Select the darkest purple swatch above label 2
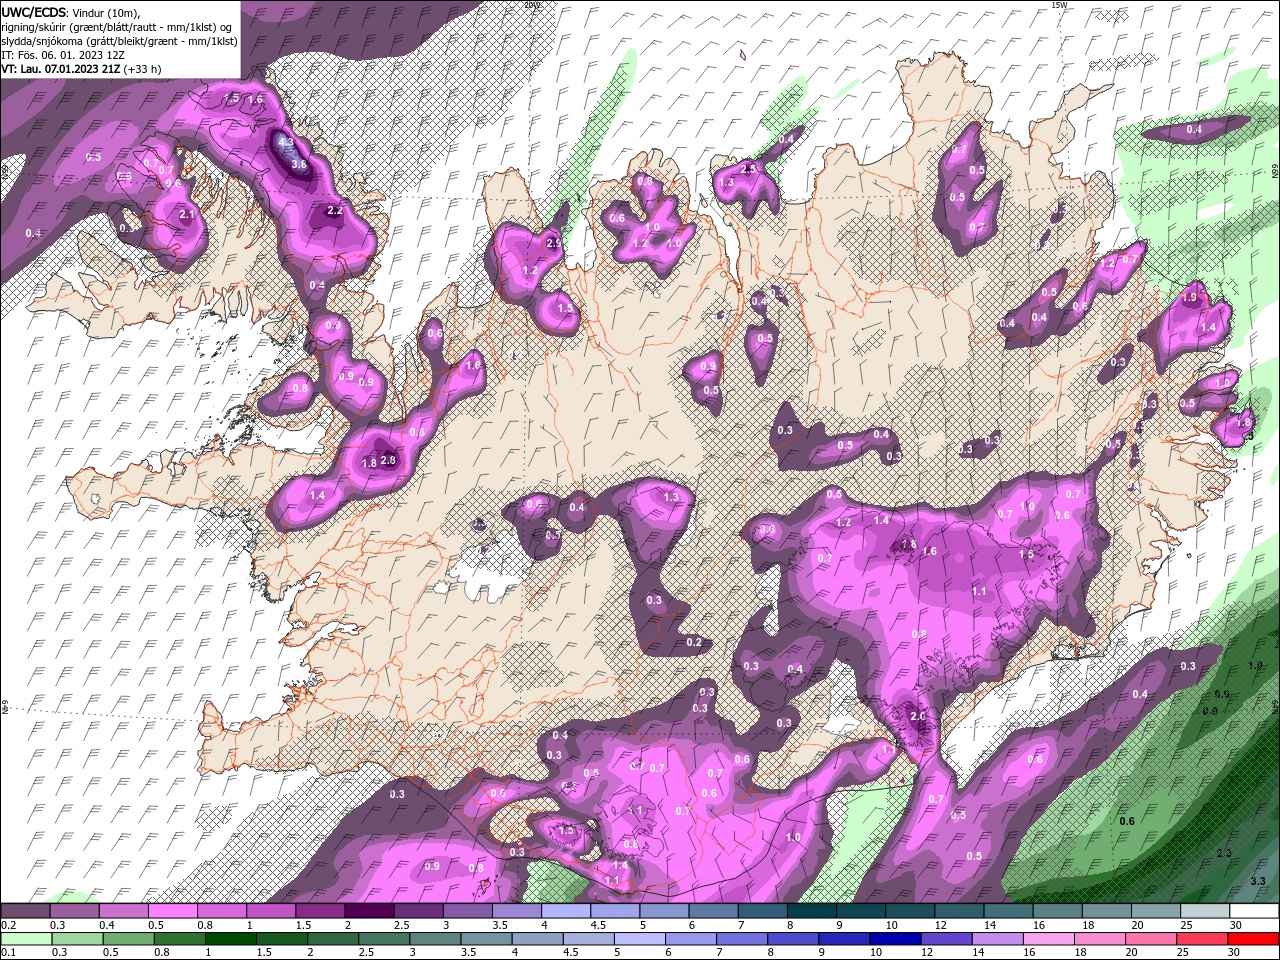Viewport: 1280px width, 960px height. click(369, 911)
